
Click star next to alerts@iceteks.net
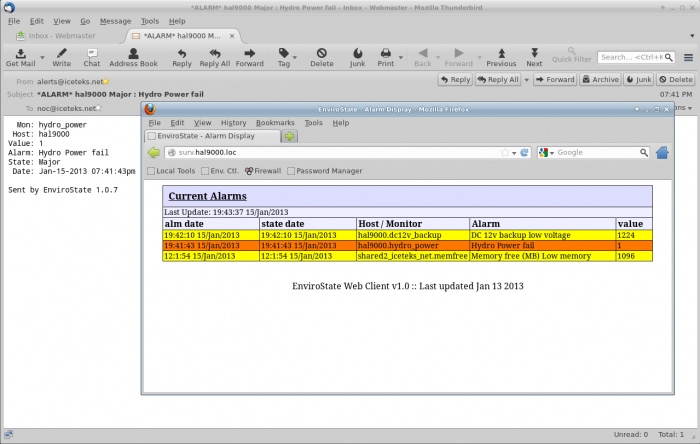(x=106, y=82)
